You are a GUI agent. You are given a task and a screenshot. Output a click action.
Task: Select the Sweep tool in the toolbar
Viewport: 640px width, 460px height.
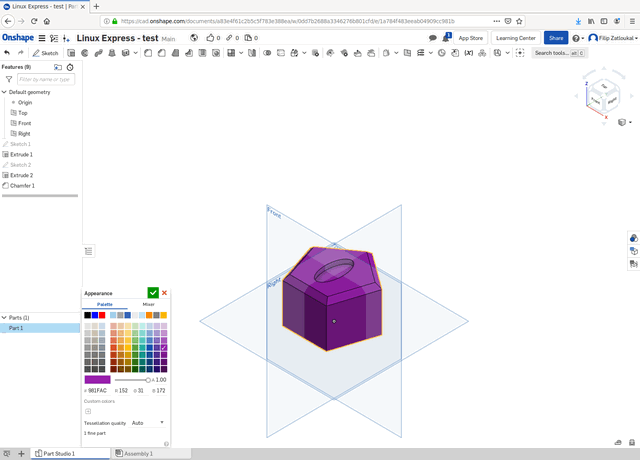click(98, 53)
